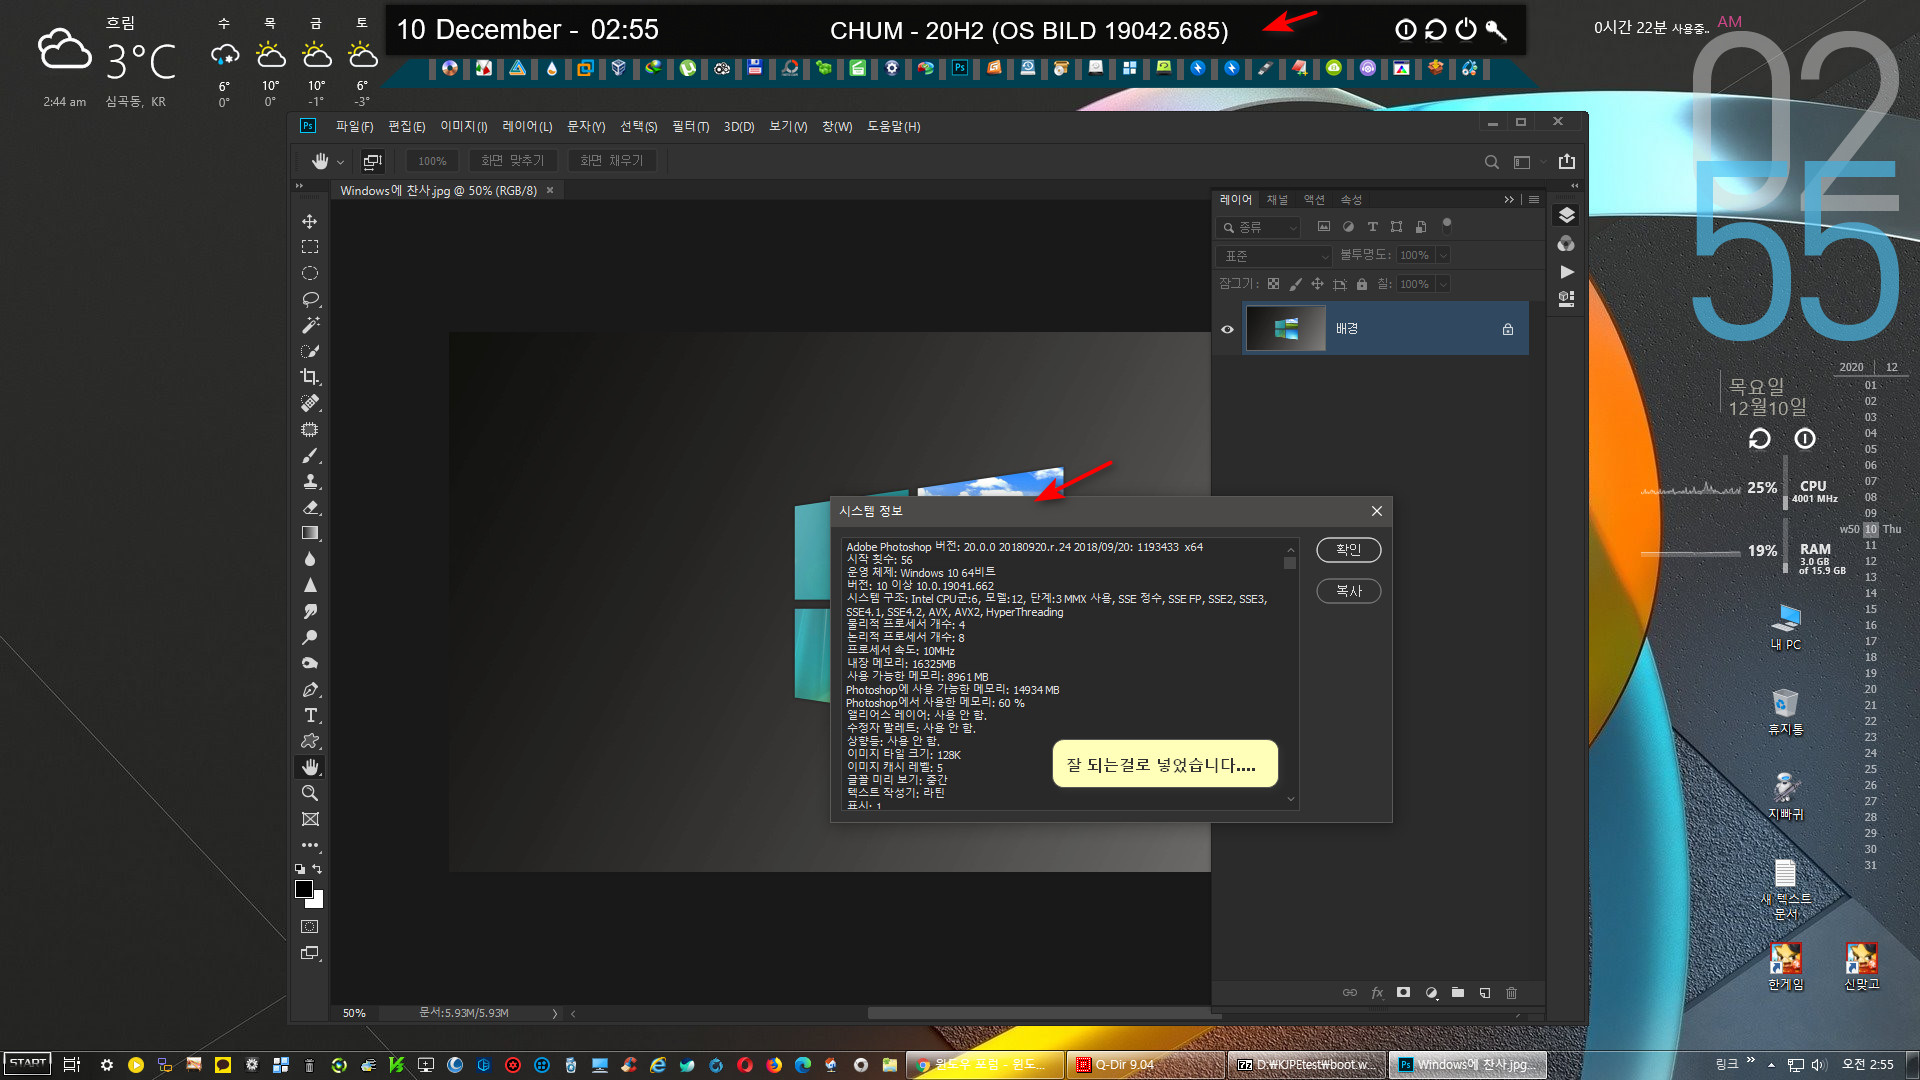
Task: Open the 불투명도 opacity dropdown arrow
Action: 1442,256
